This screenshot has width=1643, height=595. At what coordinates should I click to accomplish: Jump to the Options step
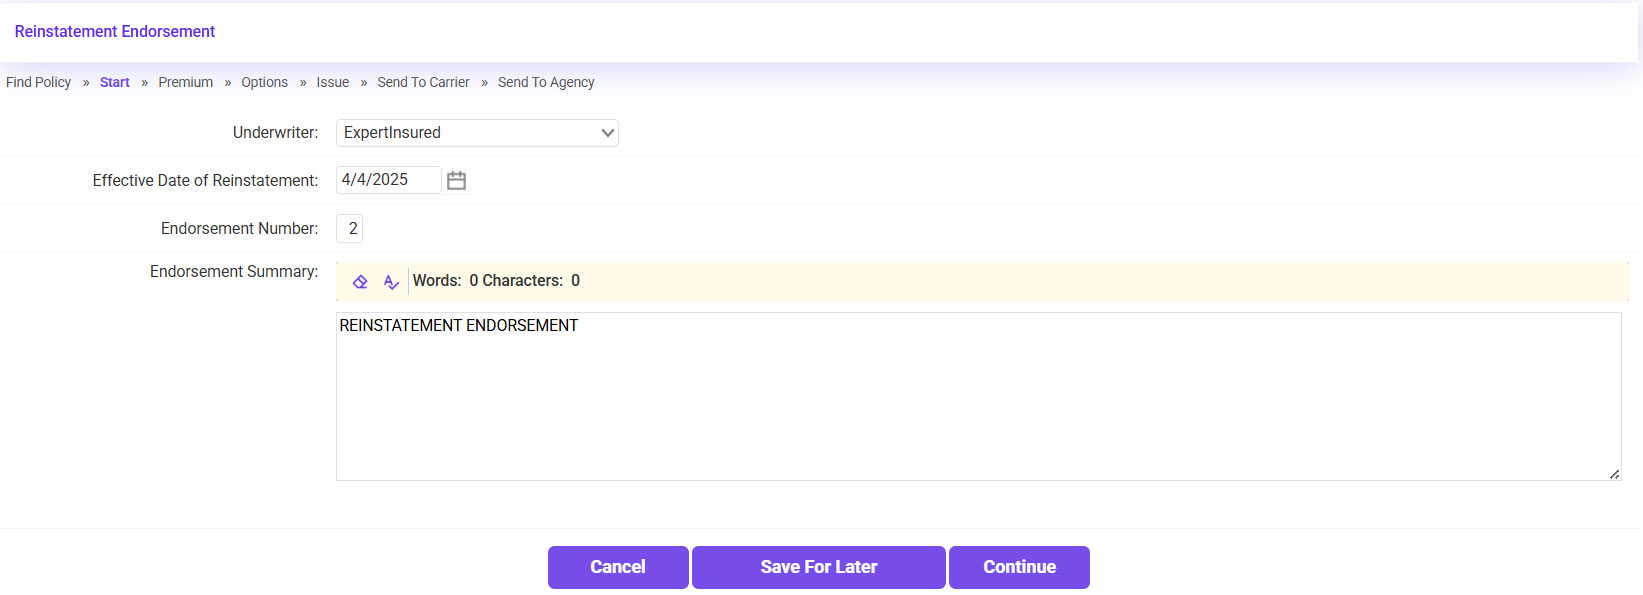coord(264,82)
